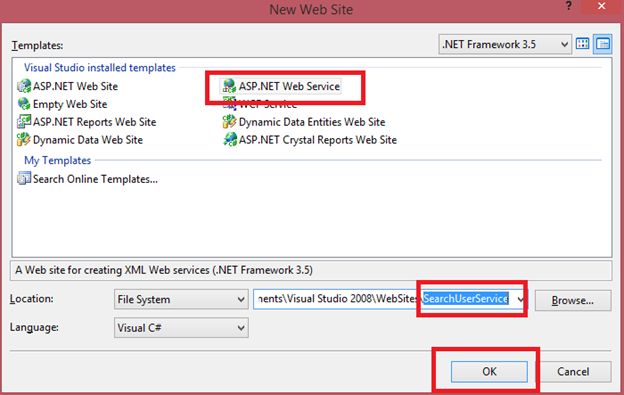The height and width of the screenshot is (395, 624).
Task: Select the Dynamic Data Entities Web Site icon
Action: click(x=229, y=122)
